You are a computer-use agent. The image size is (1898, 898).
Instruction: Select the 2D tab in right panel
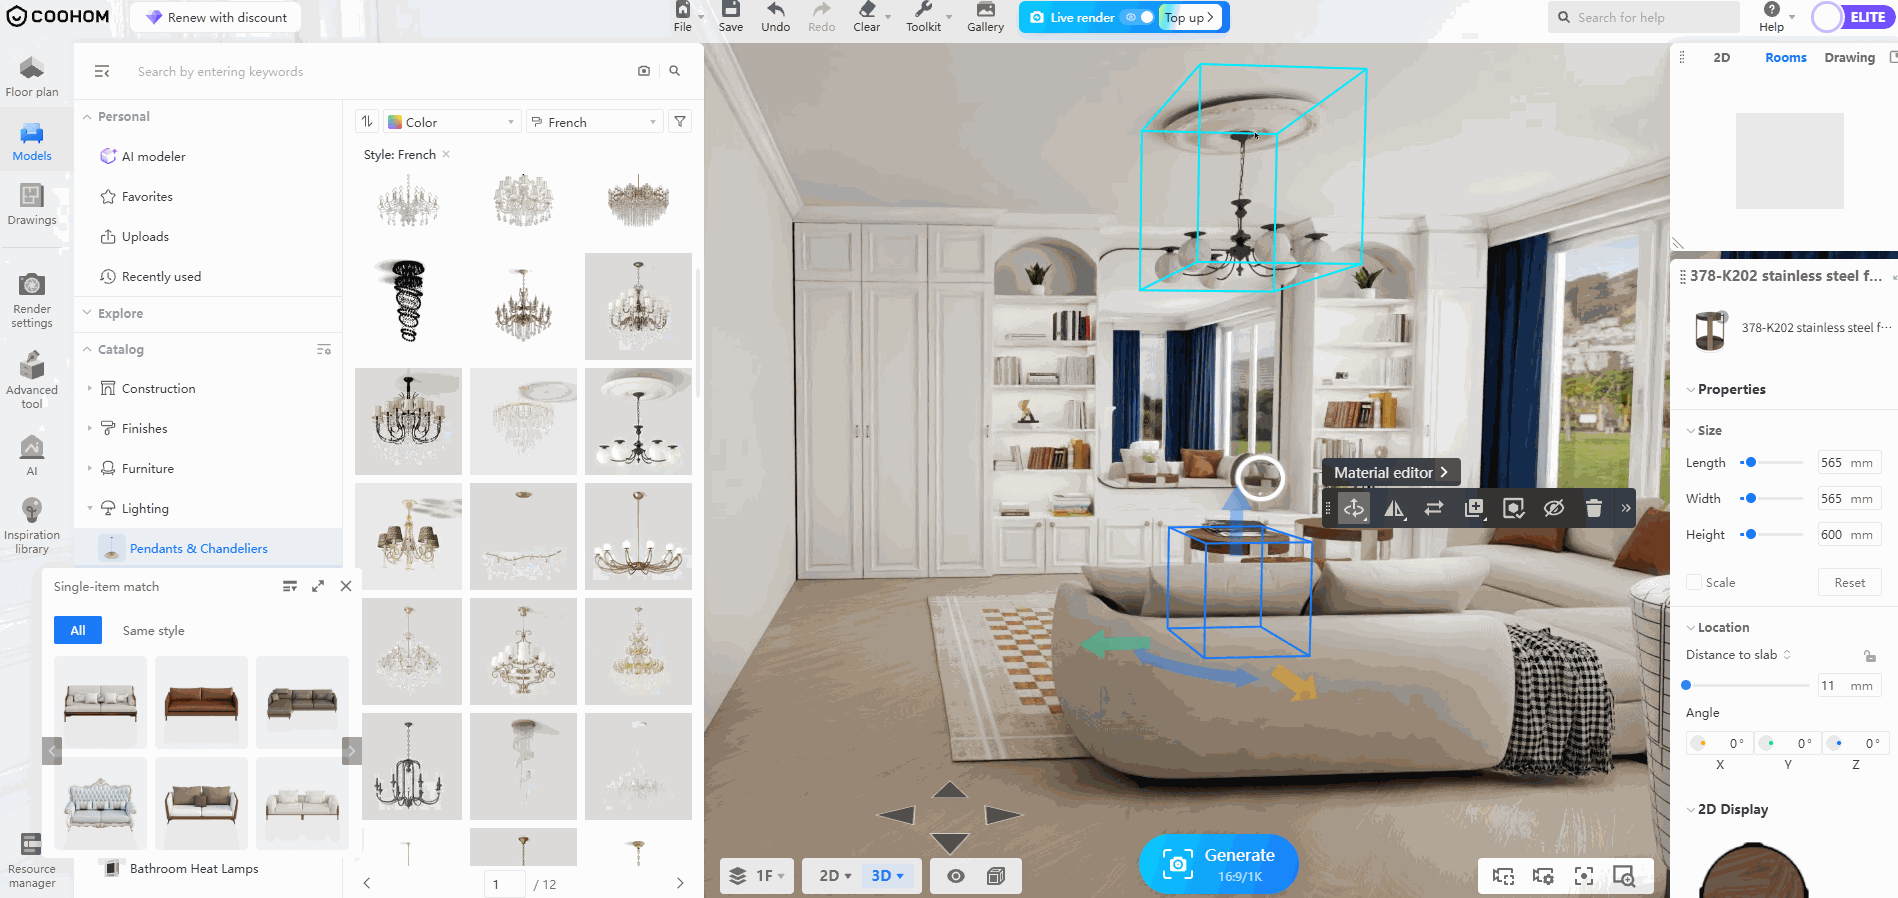pyautogui.click(x=1721, y=57)
